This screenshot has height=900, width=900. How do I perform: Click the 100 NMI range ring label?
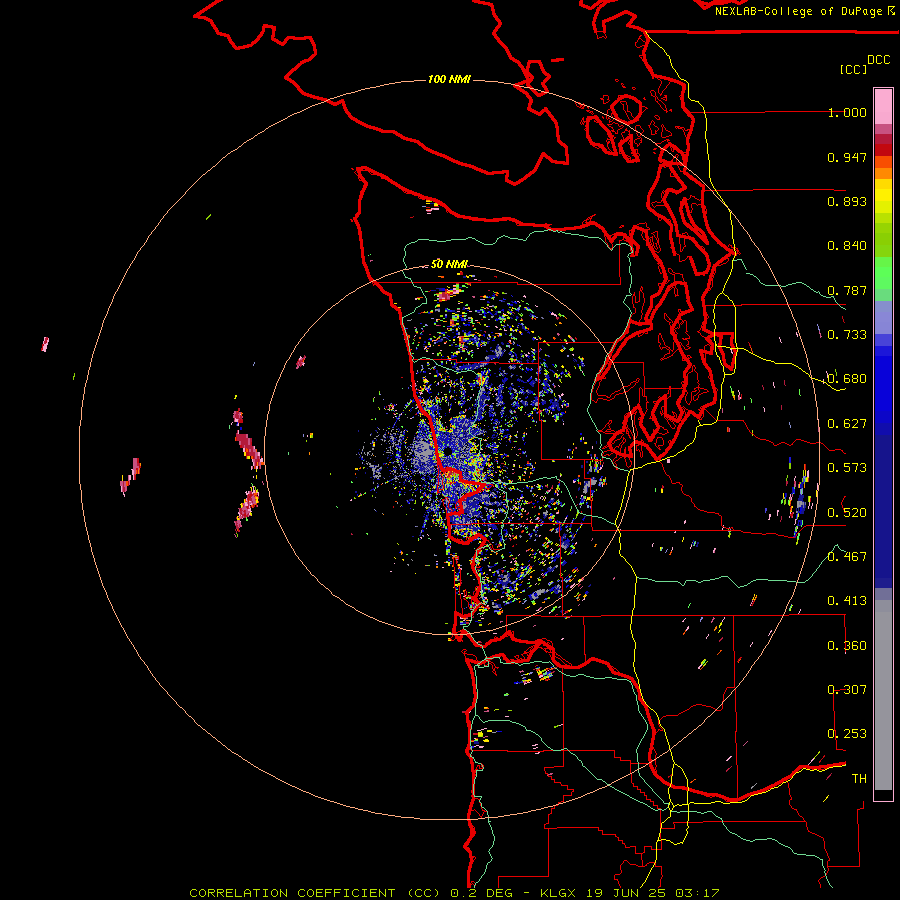tap(449, 79)
